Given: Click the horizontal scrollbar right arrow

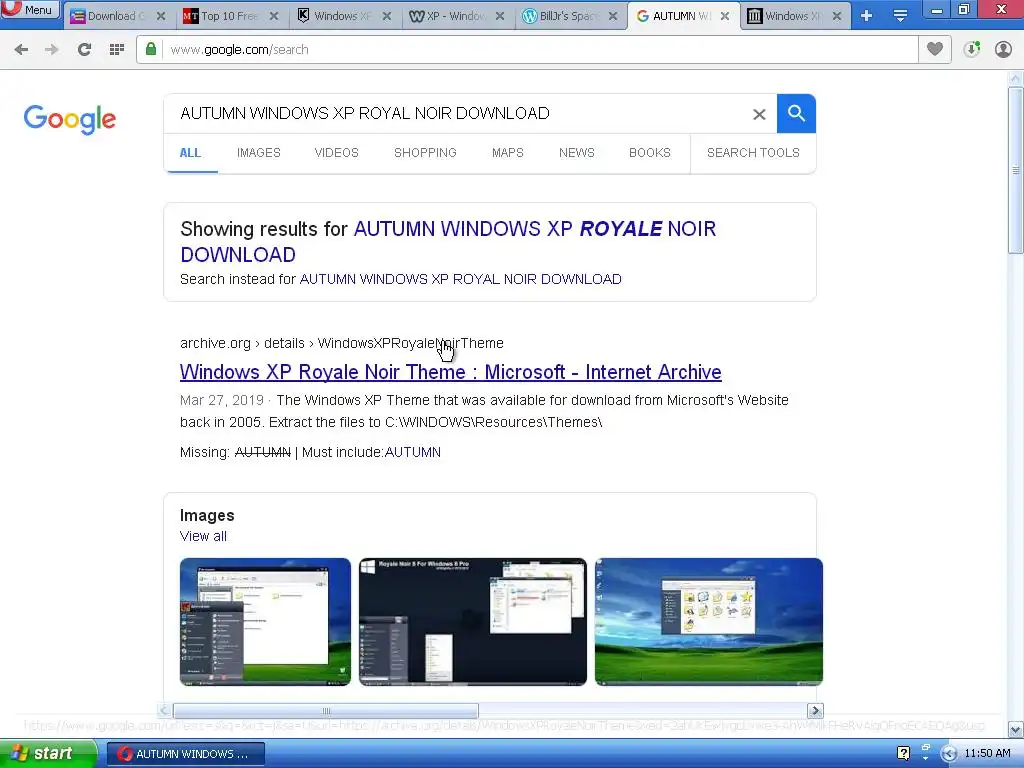Looking at the screenshot, I should (x=815, y=711).
